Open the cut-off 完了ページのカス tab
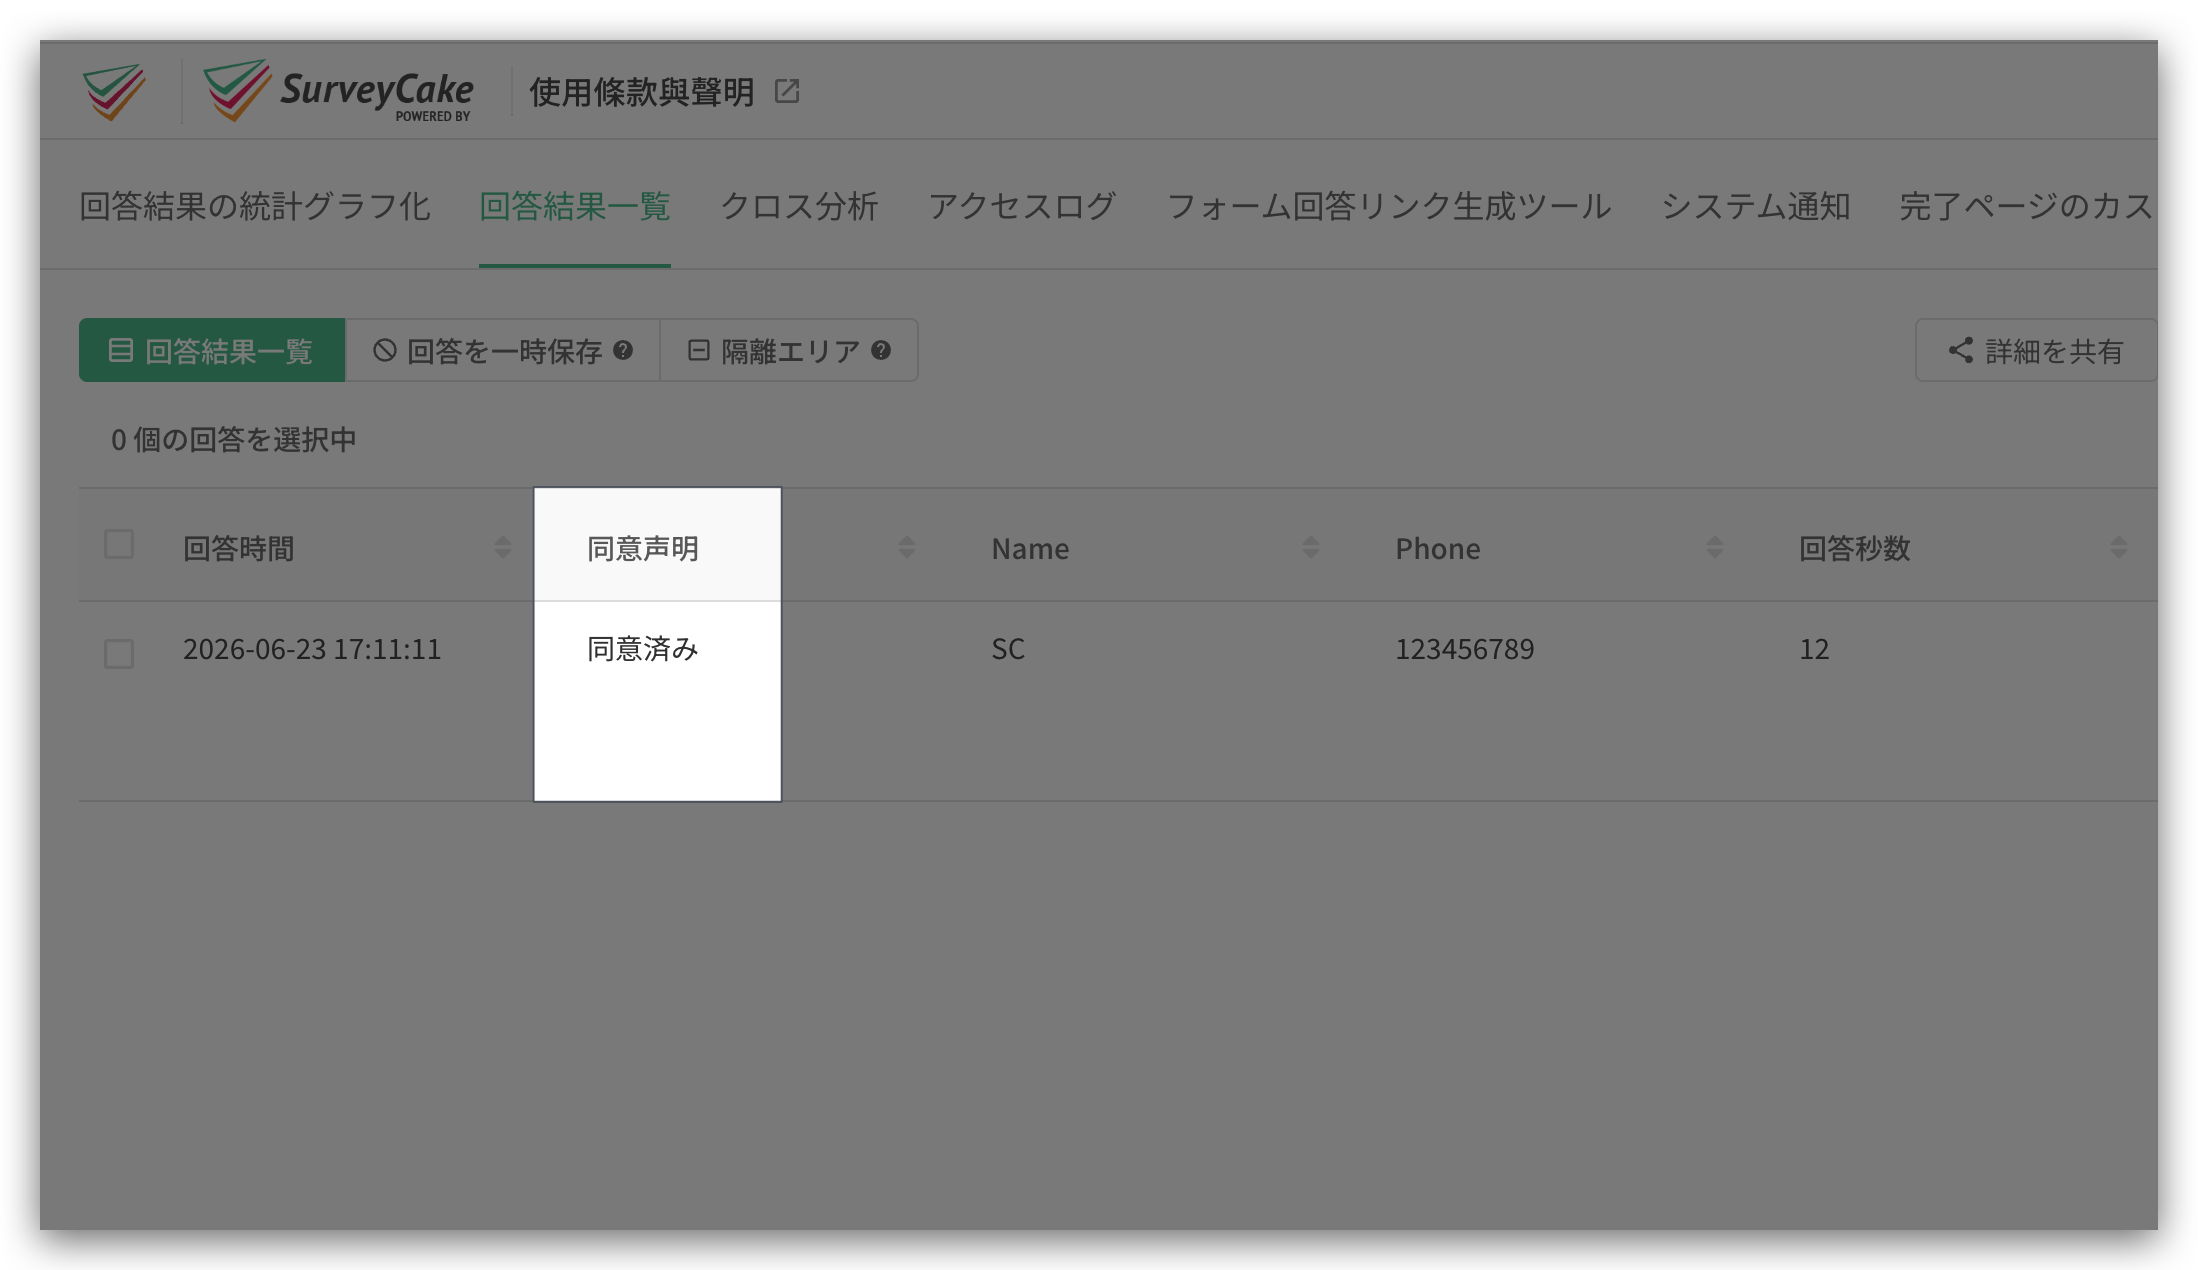 click(x=2026, y=206)
